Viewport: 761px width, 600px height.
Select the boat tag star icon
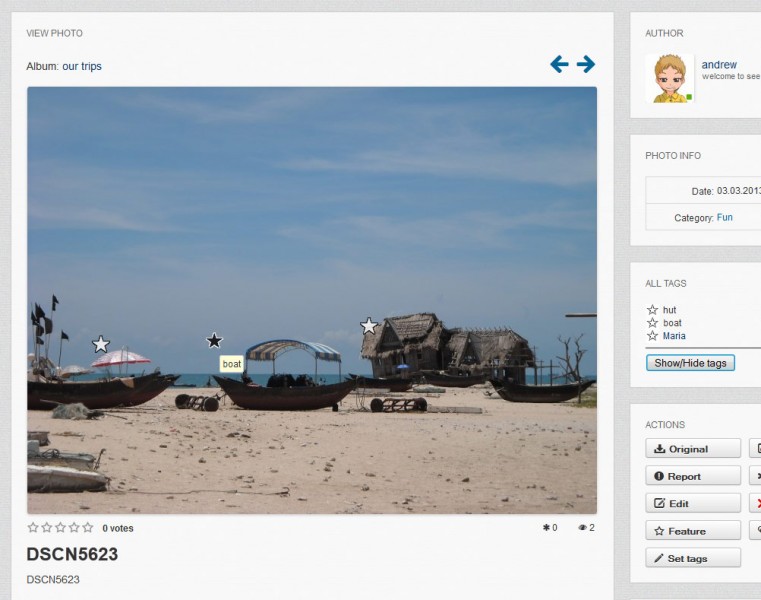pos(652,323)
